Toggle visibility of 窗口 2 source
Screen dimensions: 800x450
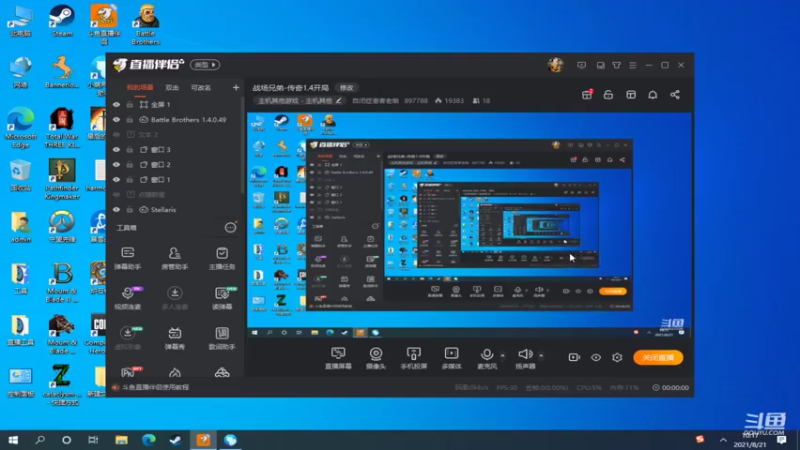tap(116, 165)
